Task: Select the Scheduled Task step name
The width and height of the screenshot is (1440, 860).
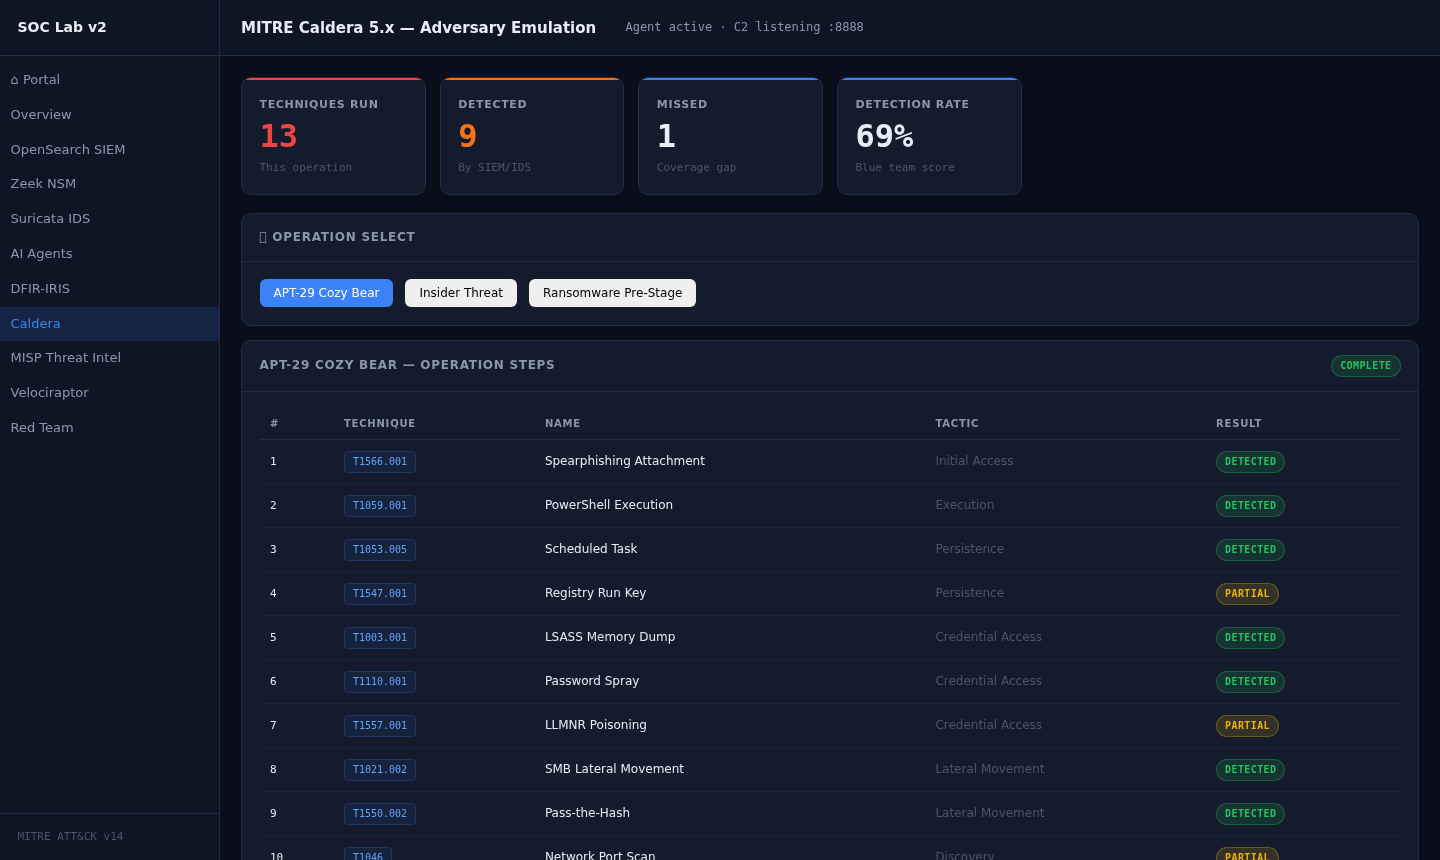Action: point(591,549)
